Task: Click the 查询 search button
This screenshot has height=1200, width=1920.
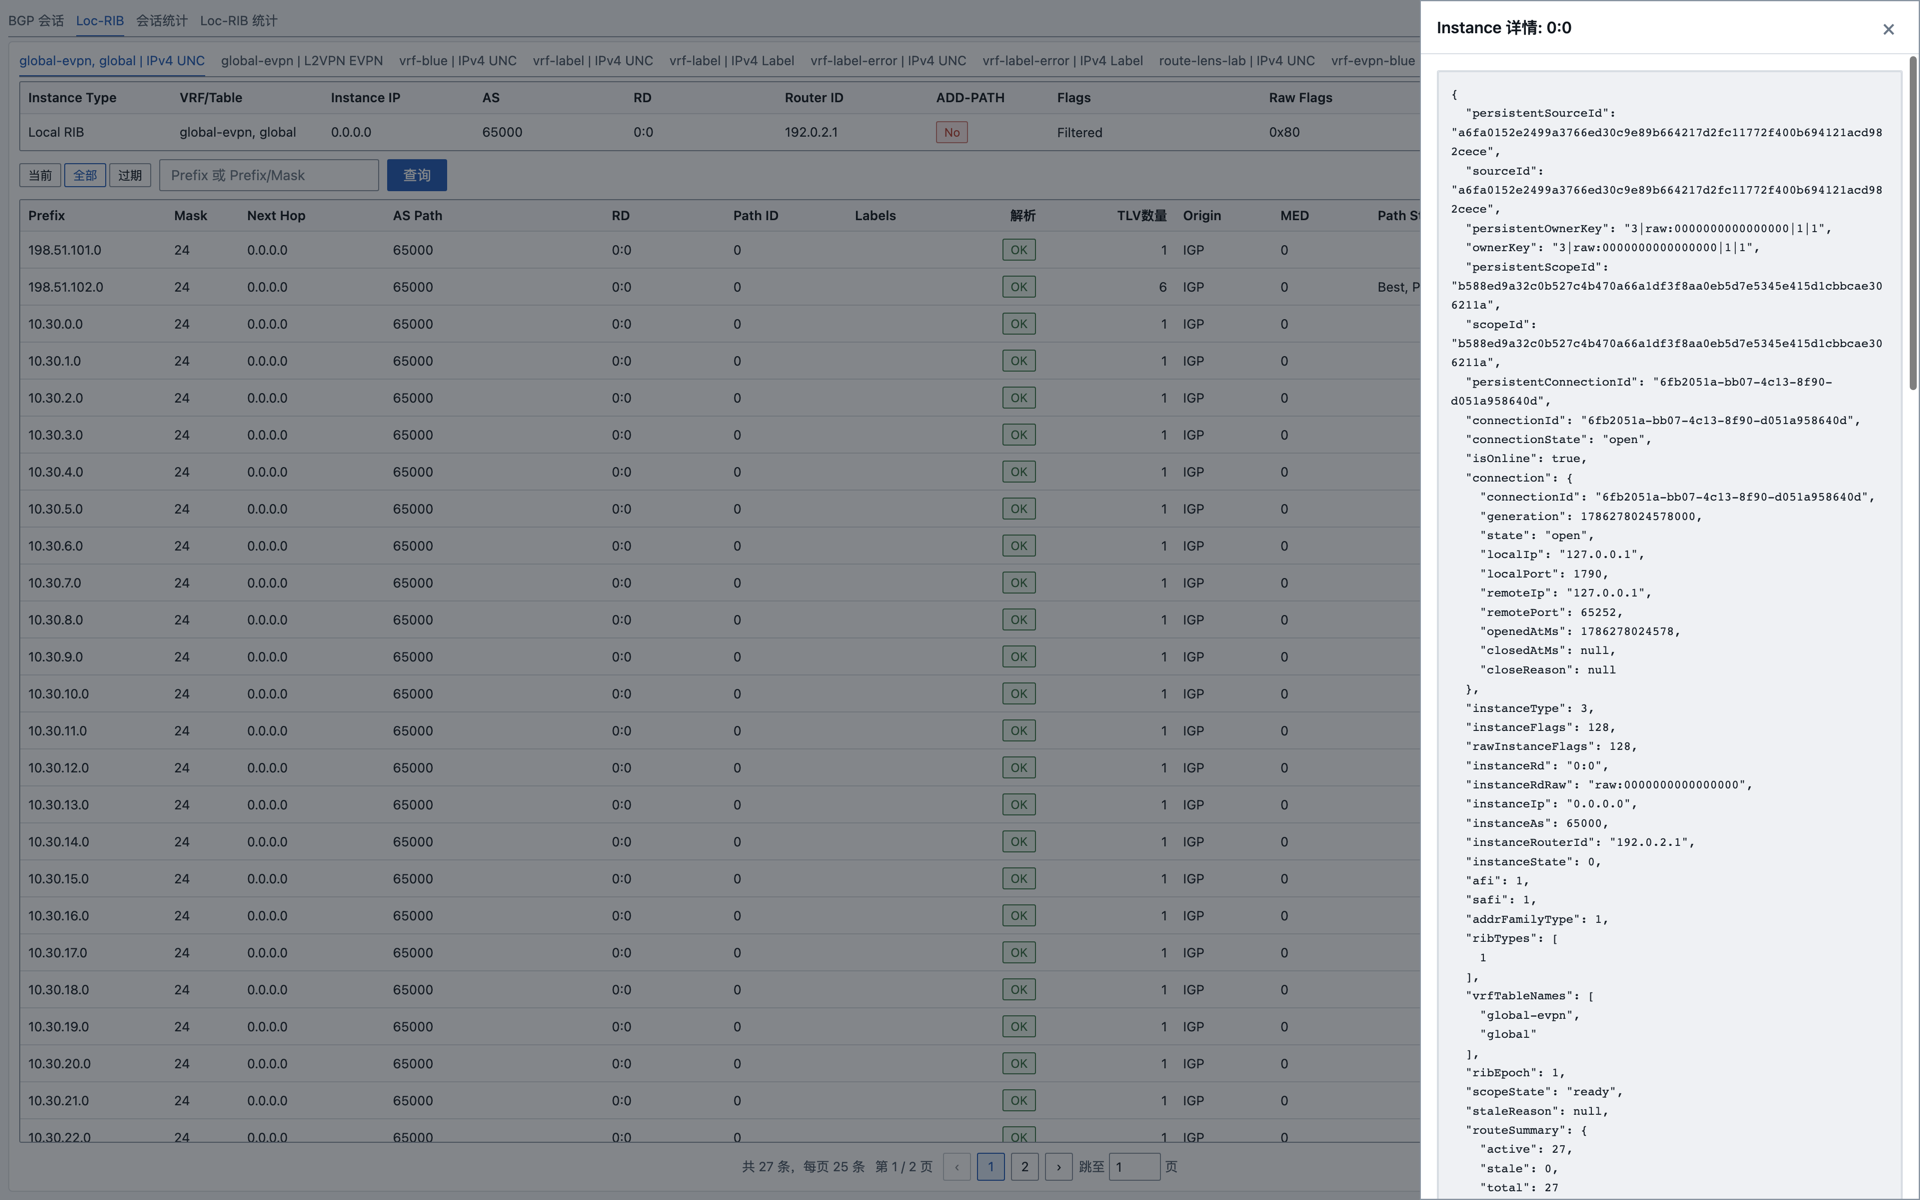Action: 417,175
